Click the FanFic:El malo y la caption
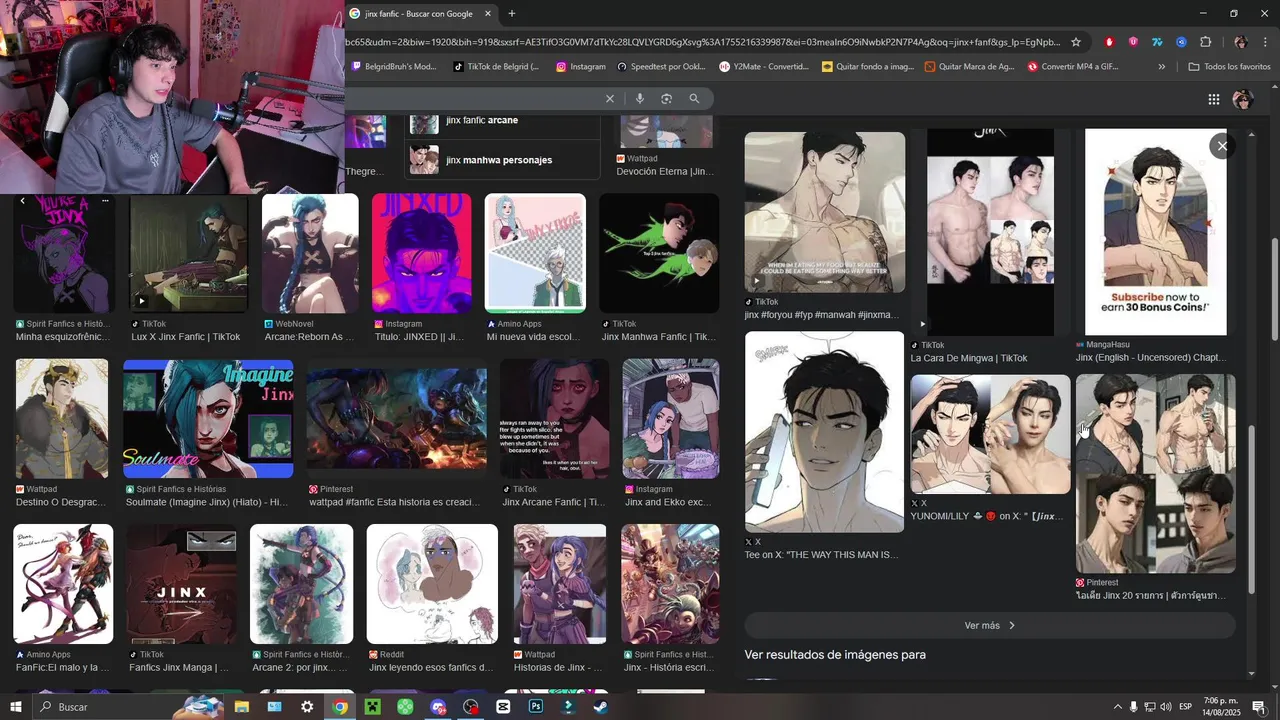 tap(62, 667)
